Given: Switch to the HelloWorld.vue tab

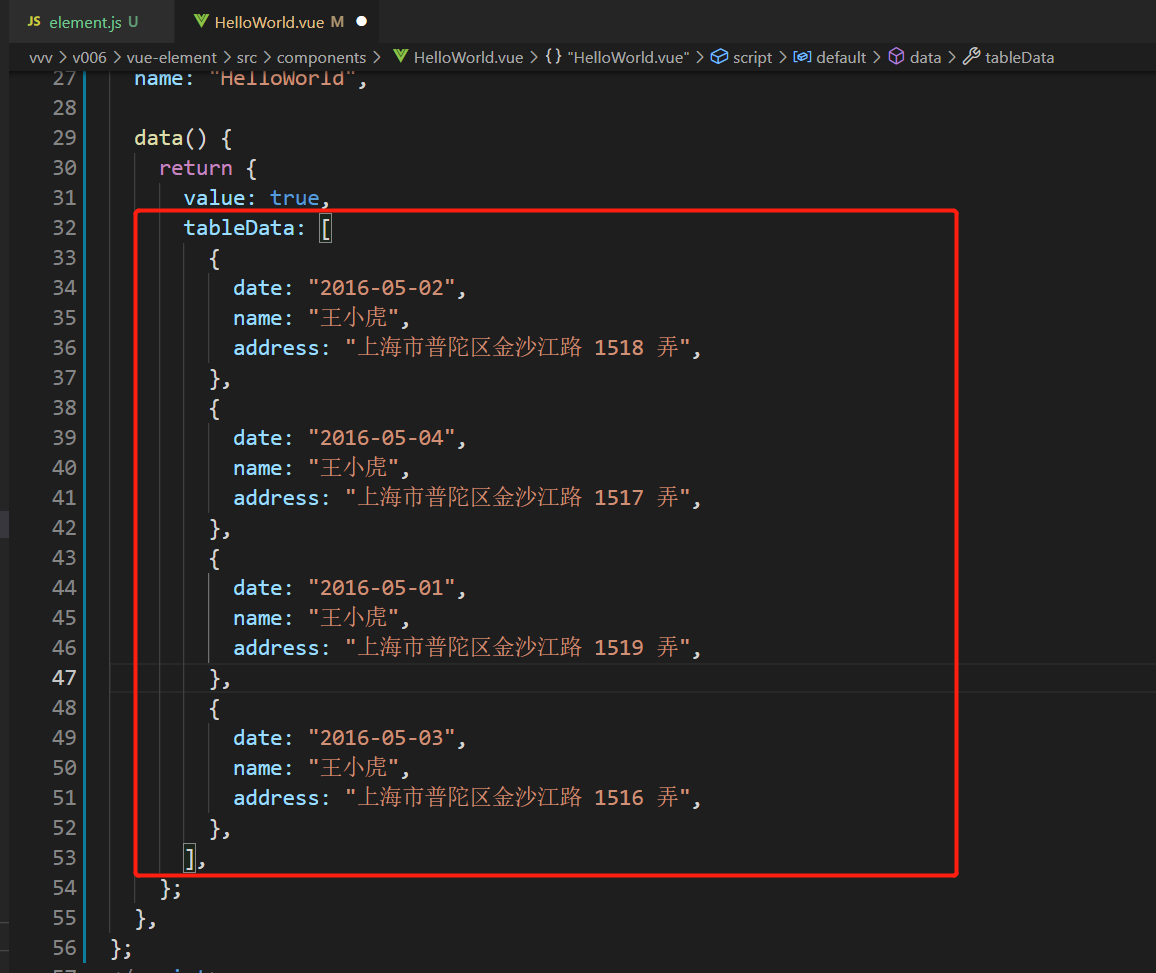Looking at the screenshot, I should [279, 21].
